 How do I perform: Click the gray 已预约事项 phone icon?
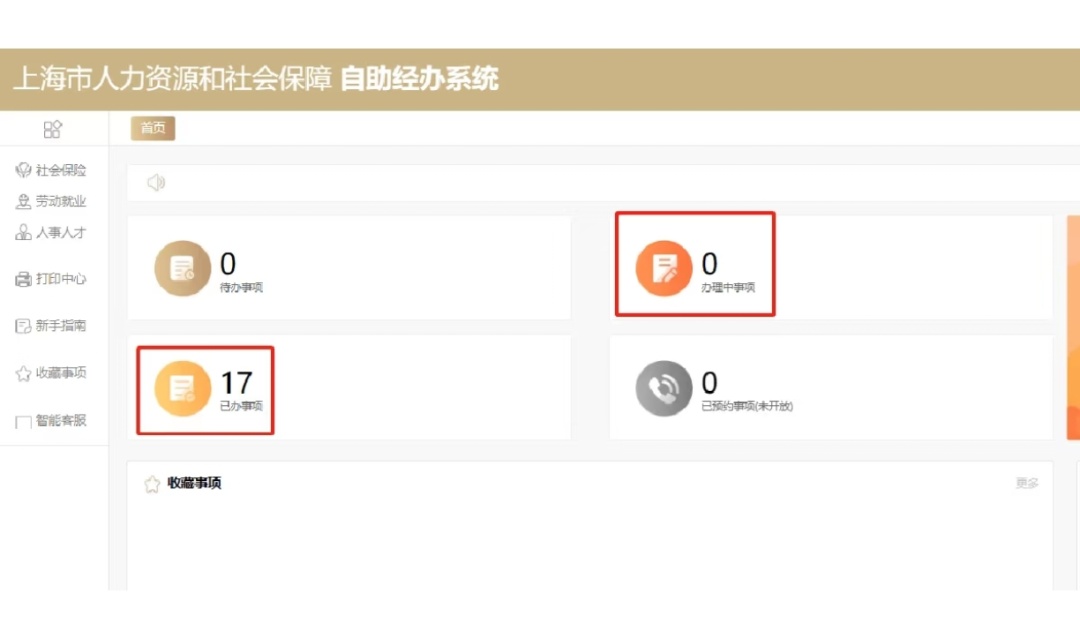tap(664, 388)
